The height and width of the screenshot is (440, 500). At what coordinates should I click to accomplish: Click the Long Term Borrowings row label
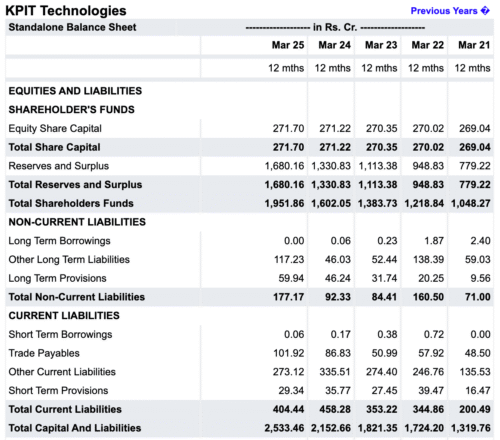point(59,241)
